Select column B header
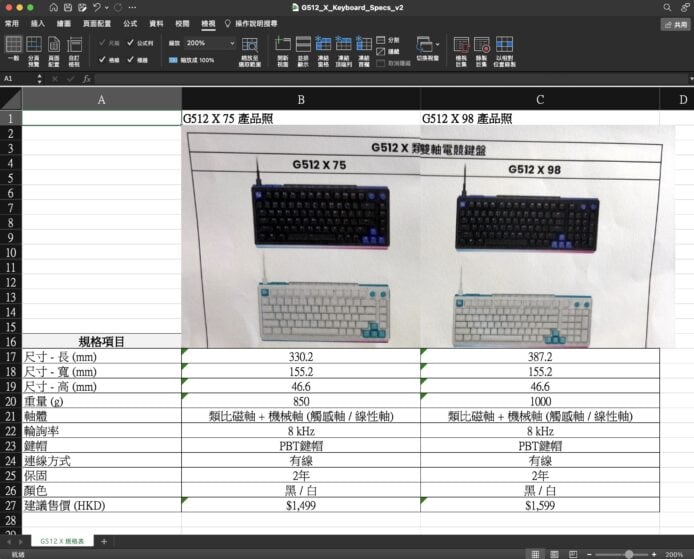694x559 pixels. click(301, 99)
